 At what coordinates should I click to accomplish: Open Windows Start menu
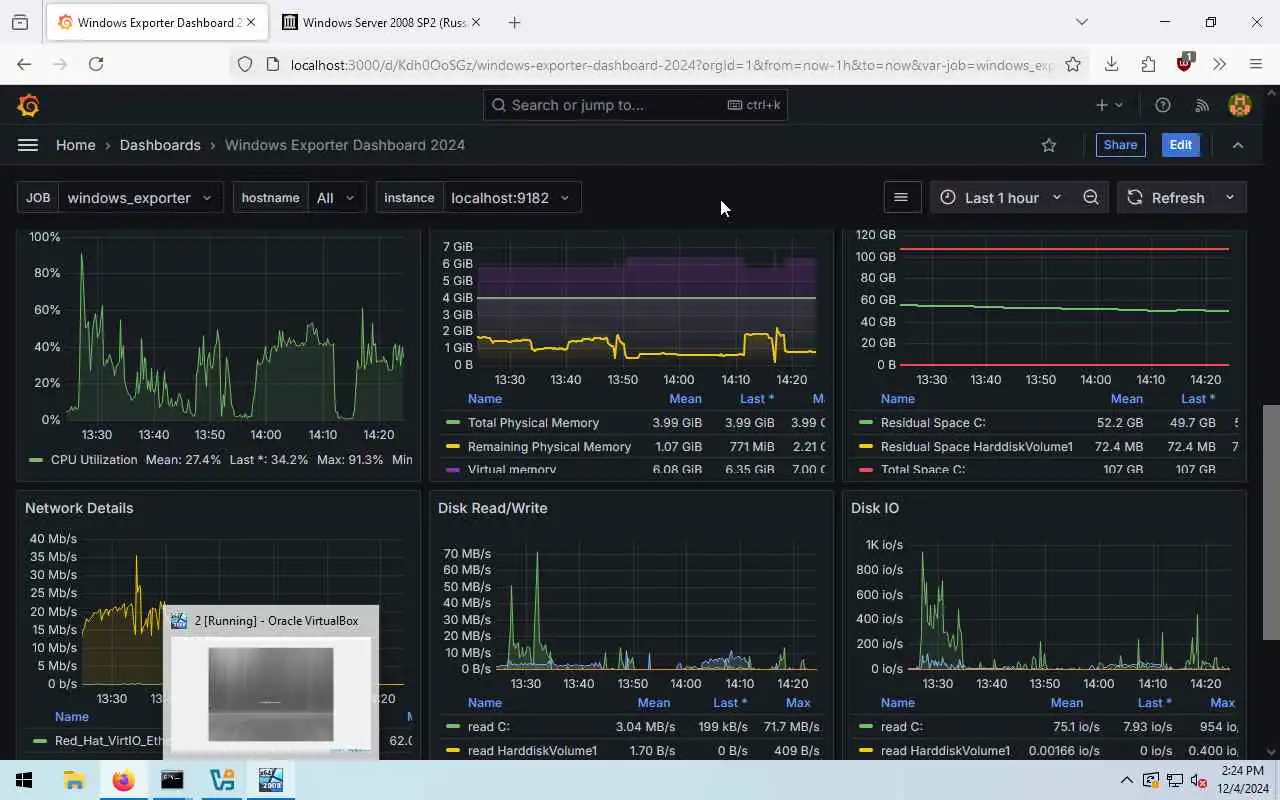[24, 780]
